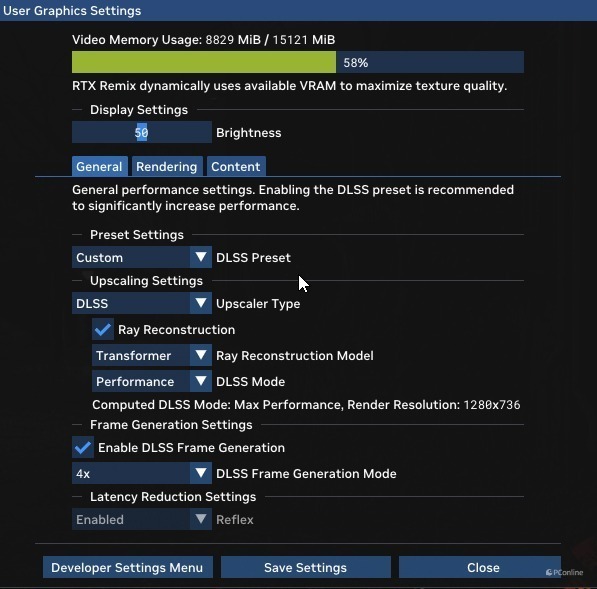Click the Enable DLSS Frame Generation label

coord(192,447)
